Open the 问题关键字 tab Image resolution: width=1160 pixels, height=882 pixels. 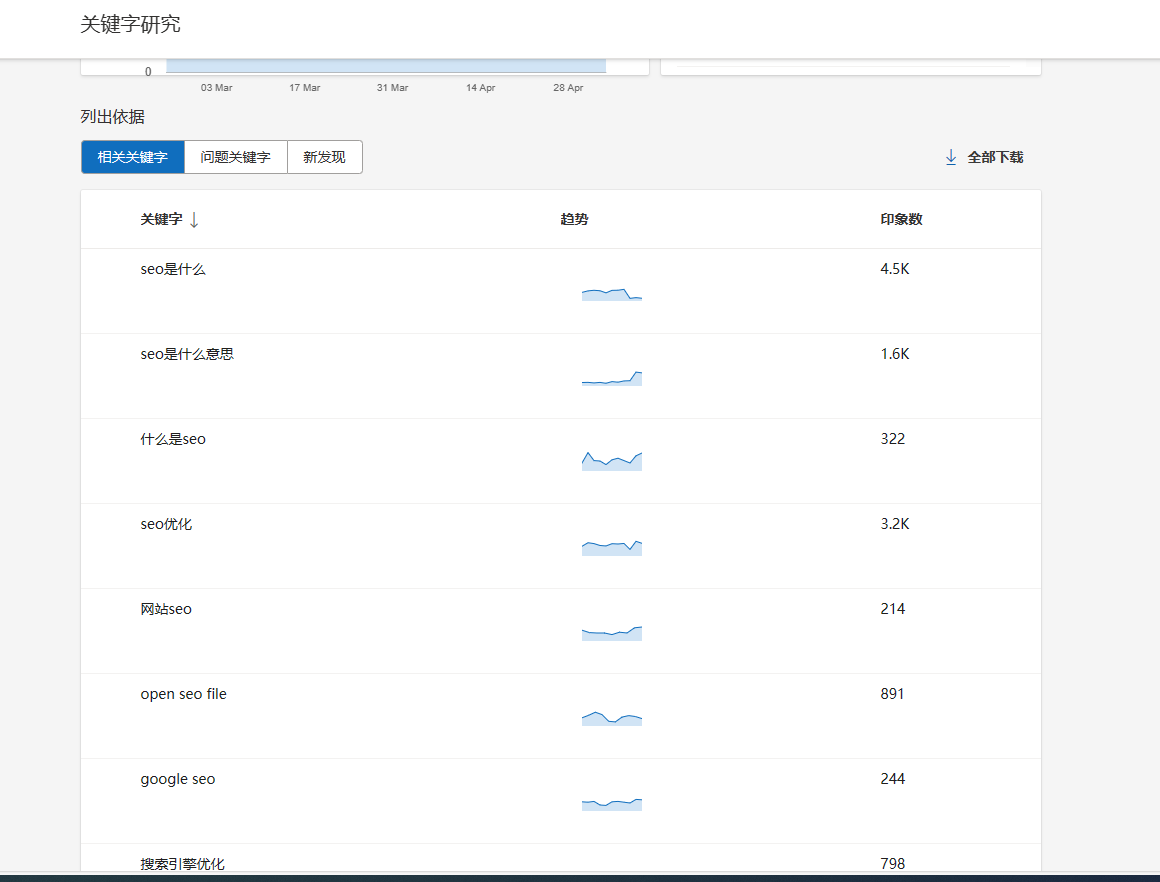[235, 157]
